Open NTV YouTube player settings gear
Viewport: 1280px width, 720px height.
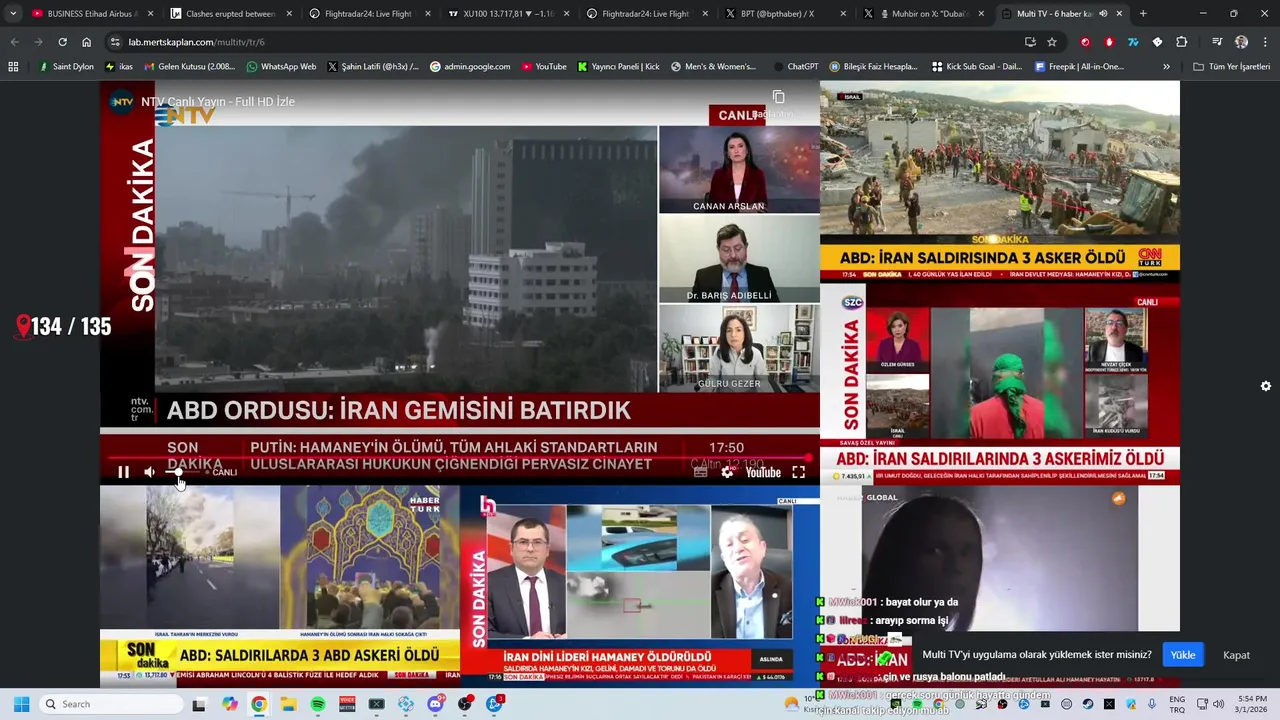click(727, 472)
